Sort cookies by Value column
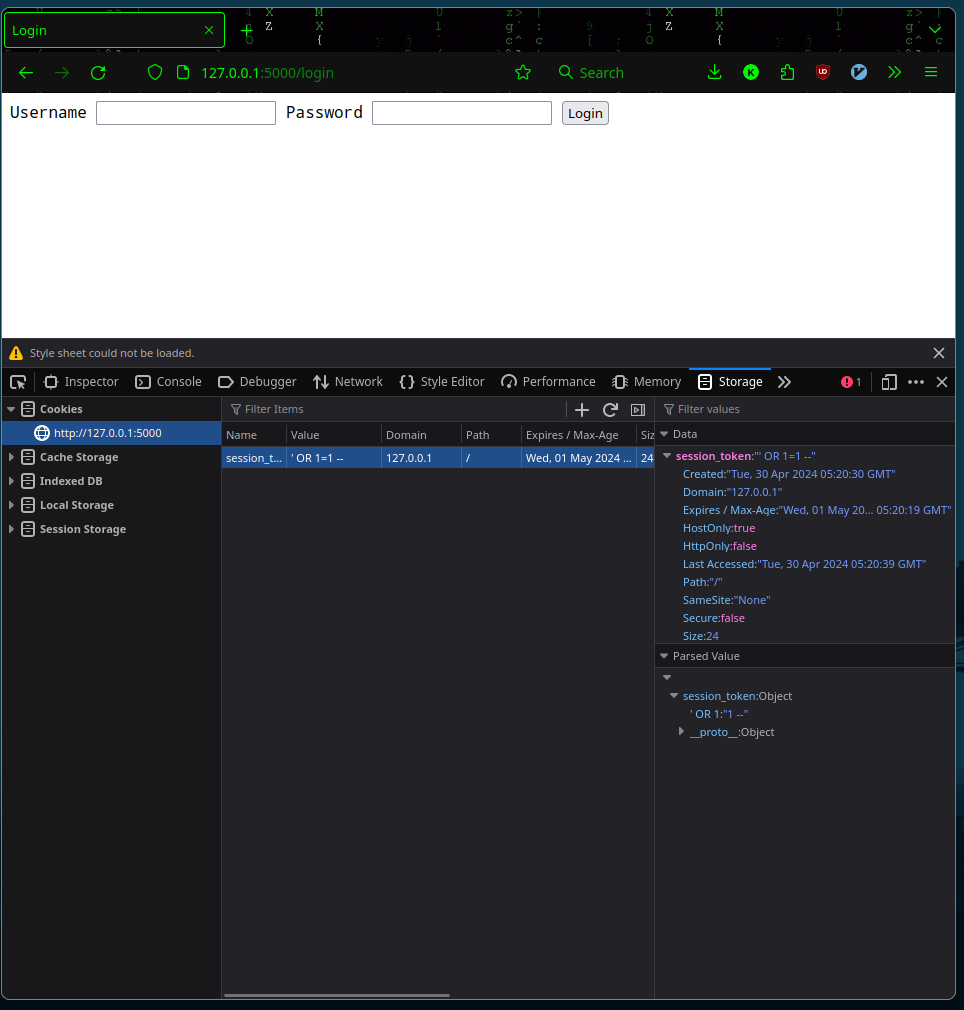This screenshot has width=964, height=1010. tap(334, 435)
